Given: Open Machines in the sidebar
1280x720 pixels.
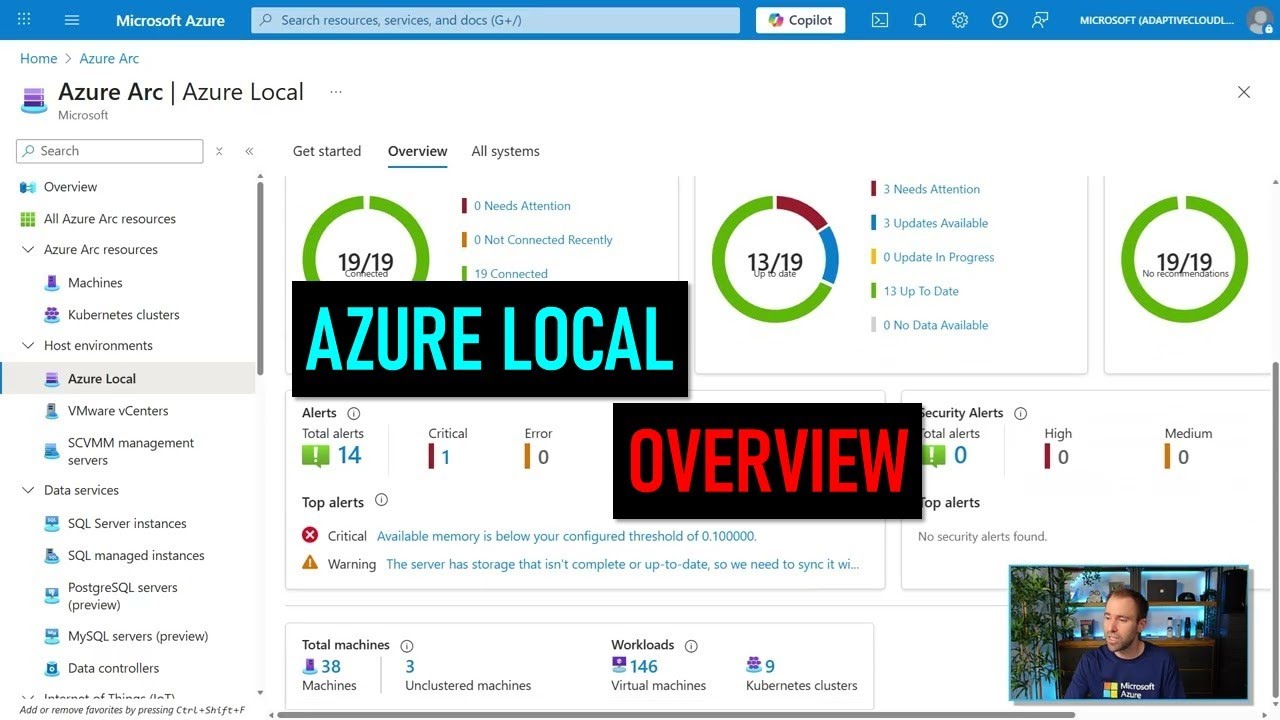Looking at the screenshot, I should point(95,283).
